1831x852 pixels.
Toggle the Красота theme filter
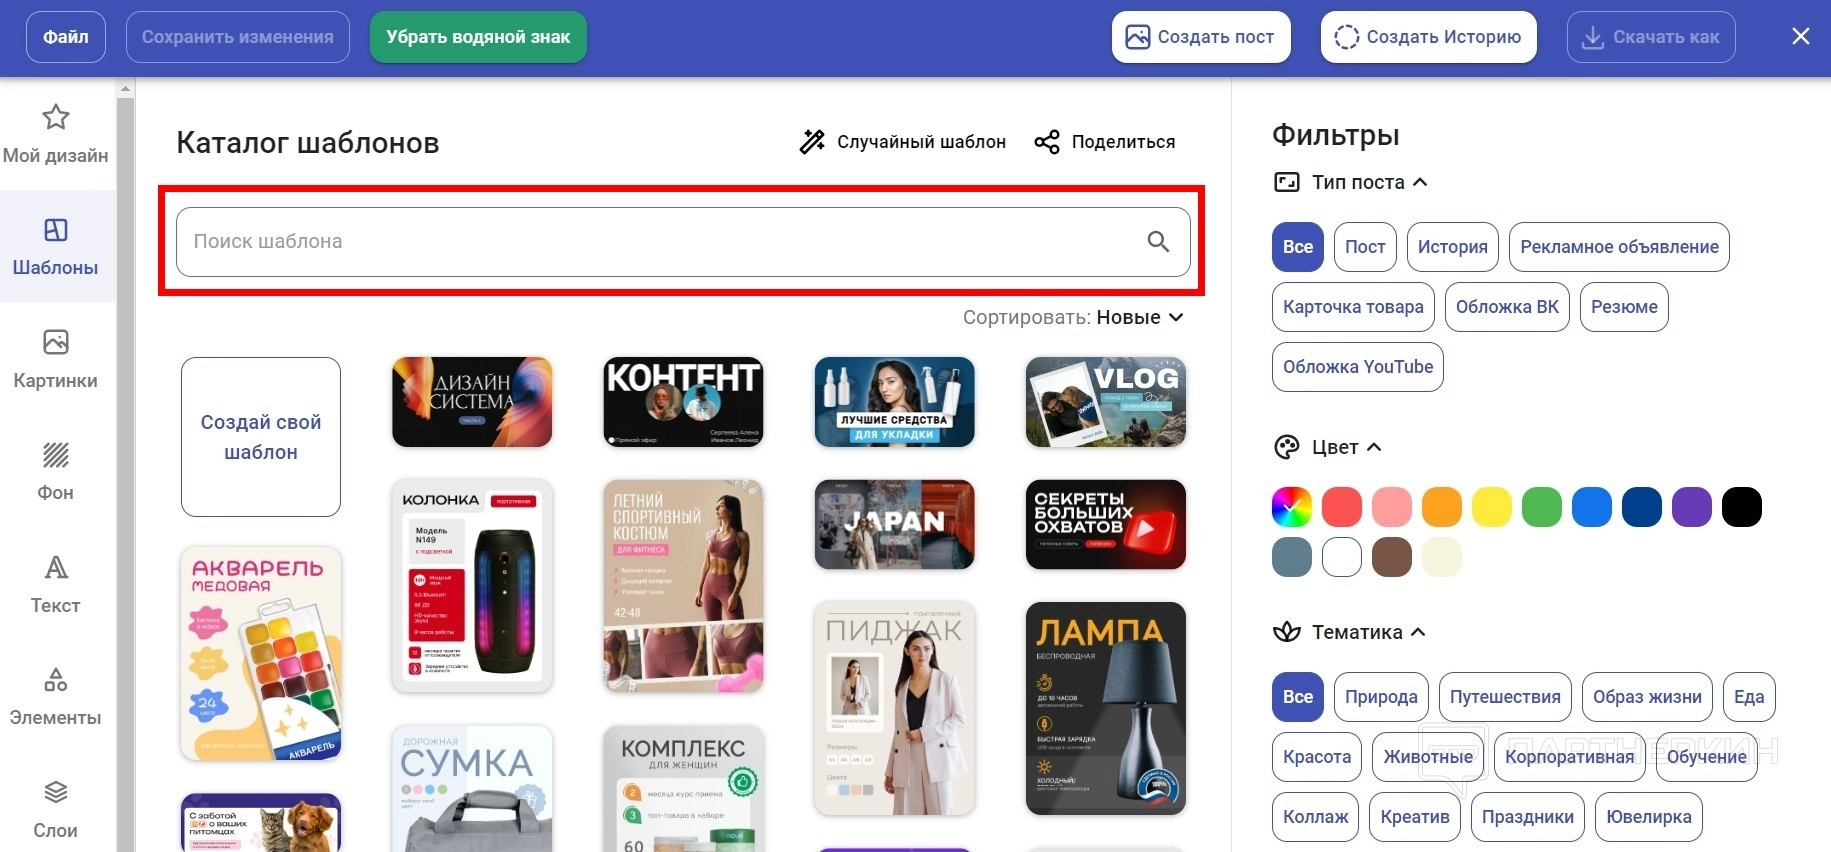(x=1317, y=757)
